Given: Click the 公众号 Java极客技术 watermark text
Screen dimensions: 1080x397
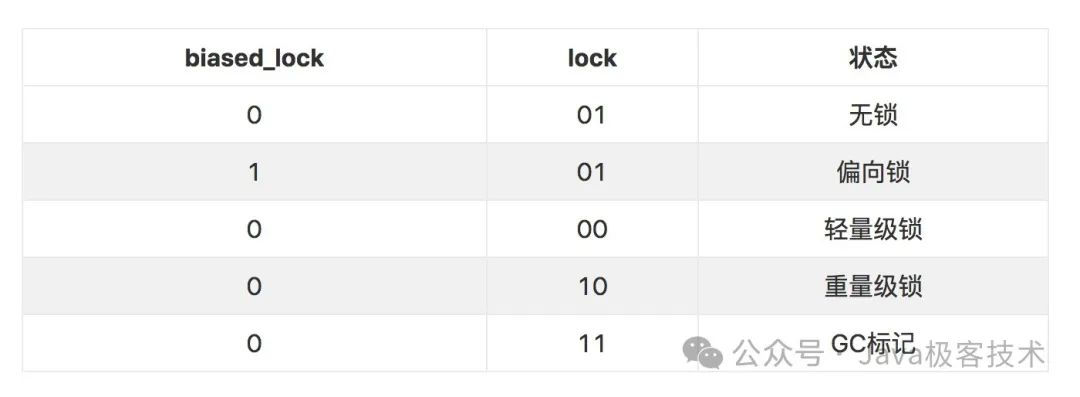Looking at the screenshot, I should pos(889,354).
